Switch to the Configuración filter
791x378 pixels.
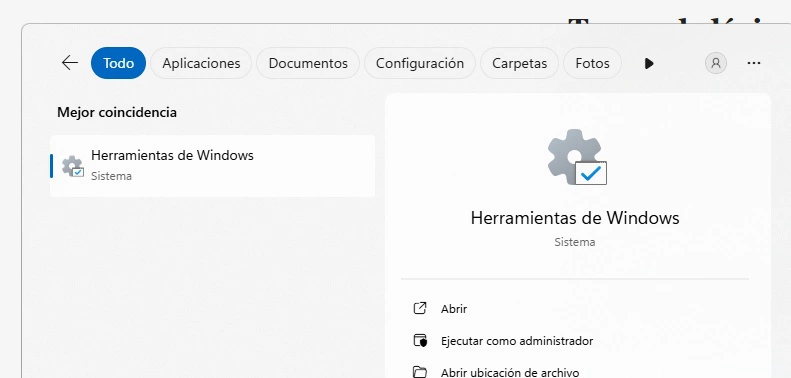[420, 63]
